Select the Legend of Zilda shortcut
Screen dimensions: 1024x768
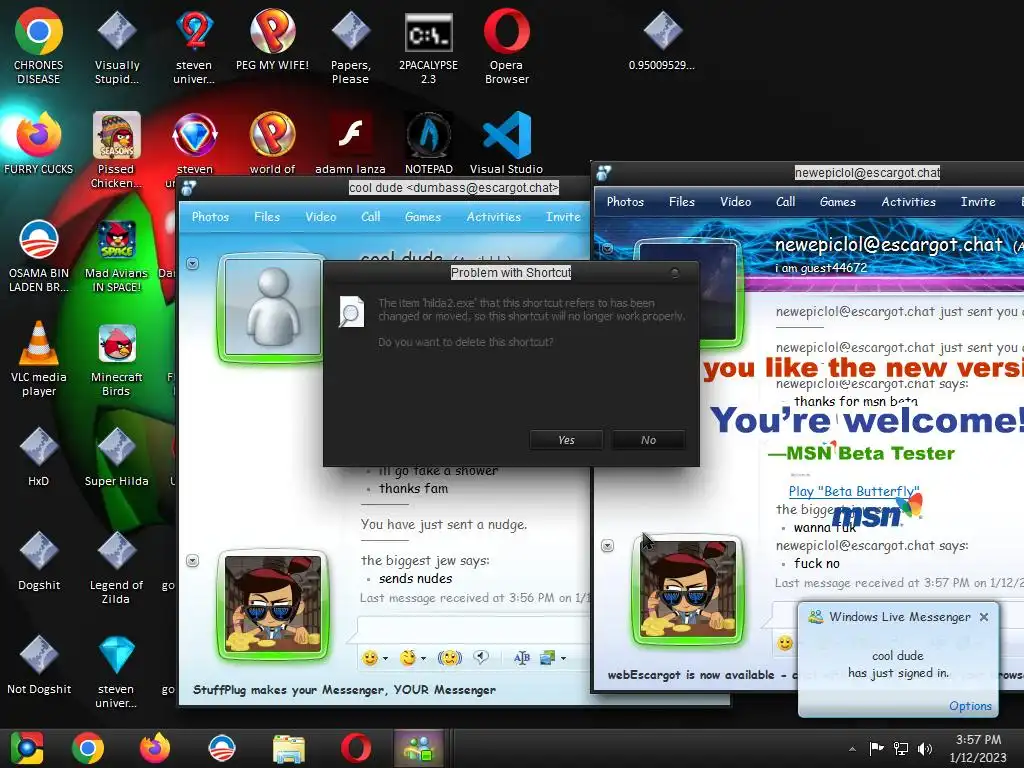pos(116,567)
